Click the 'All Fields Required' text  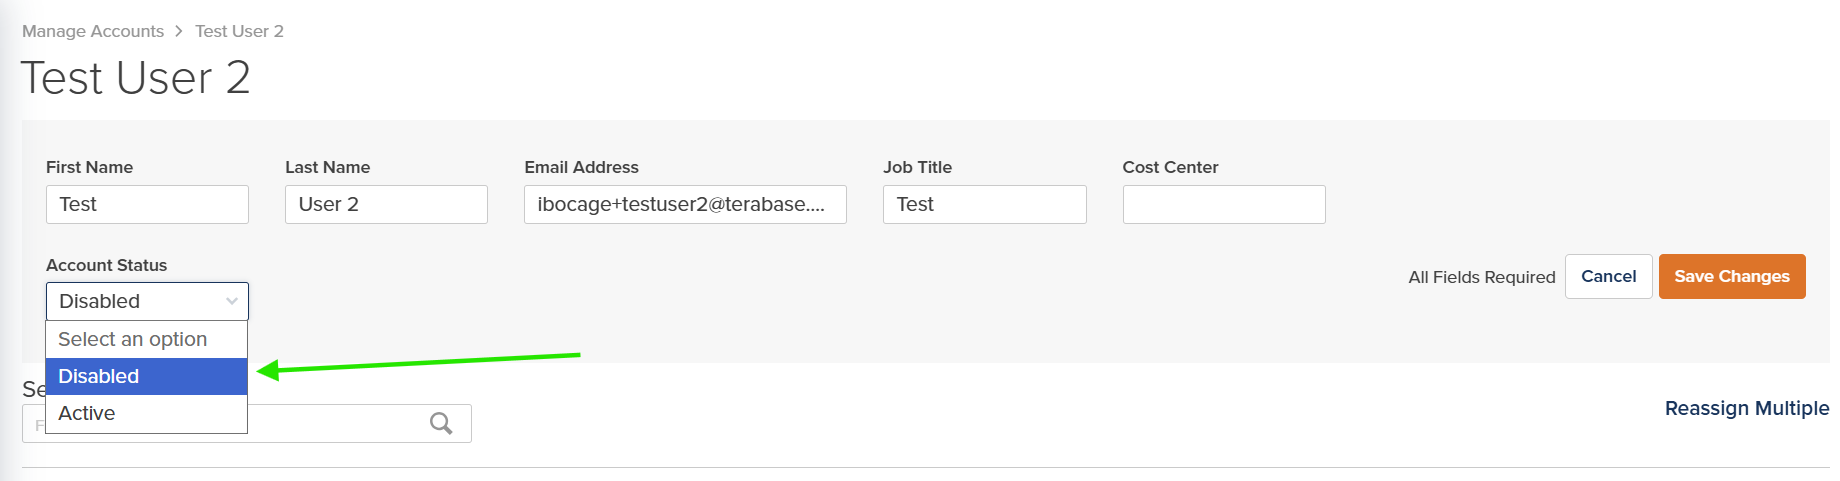click(x=1482, y=277)
